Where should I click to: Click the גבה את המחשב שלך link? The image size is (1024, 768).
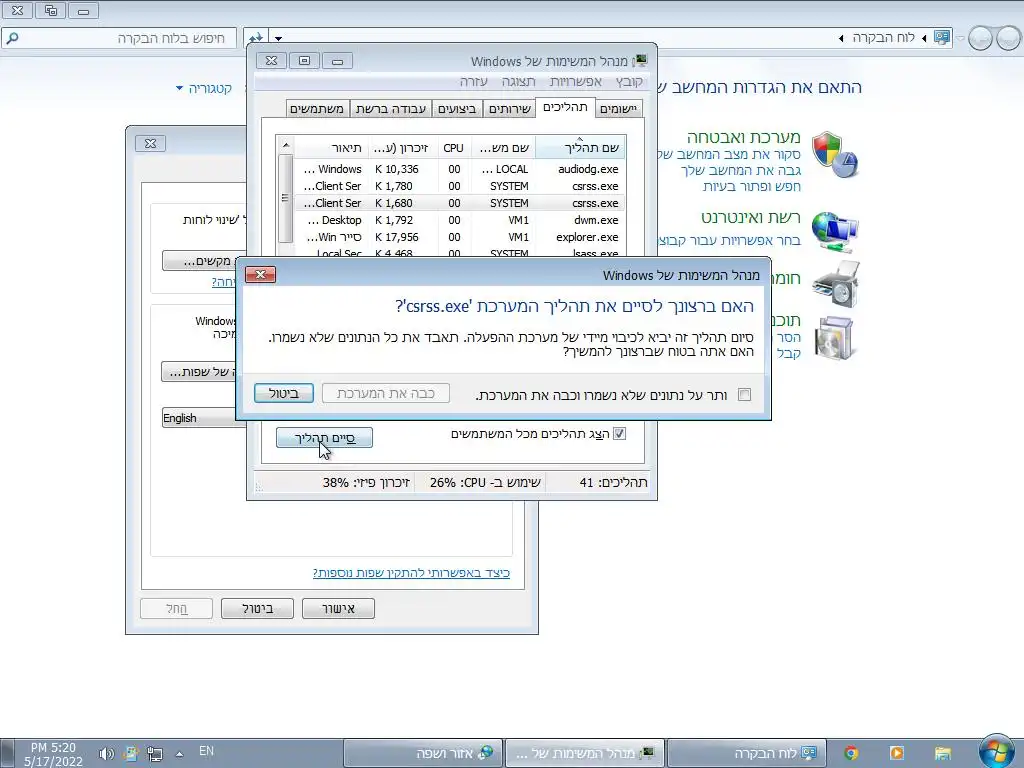pos(741,170)
